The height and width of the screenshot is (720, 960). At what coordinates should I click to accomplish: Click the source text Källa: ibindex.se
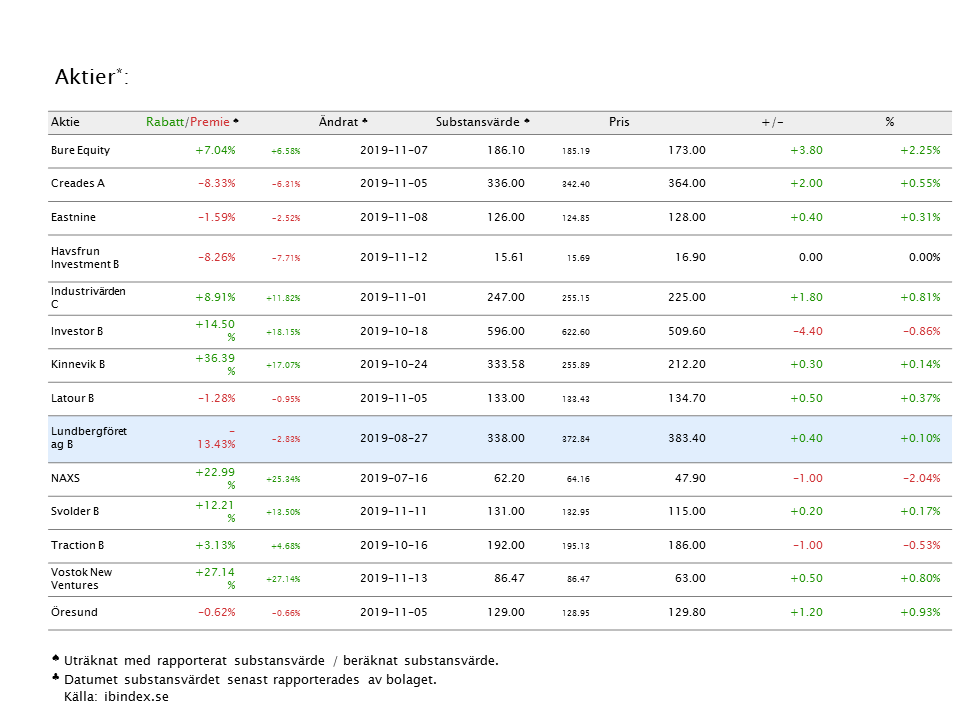(116, 697)
